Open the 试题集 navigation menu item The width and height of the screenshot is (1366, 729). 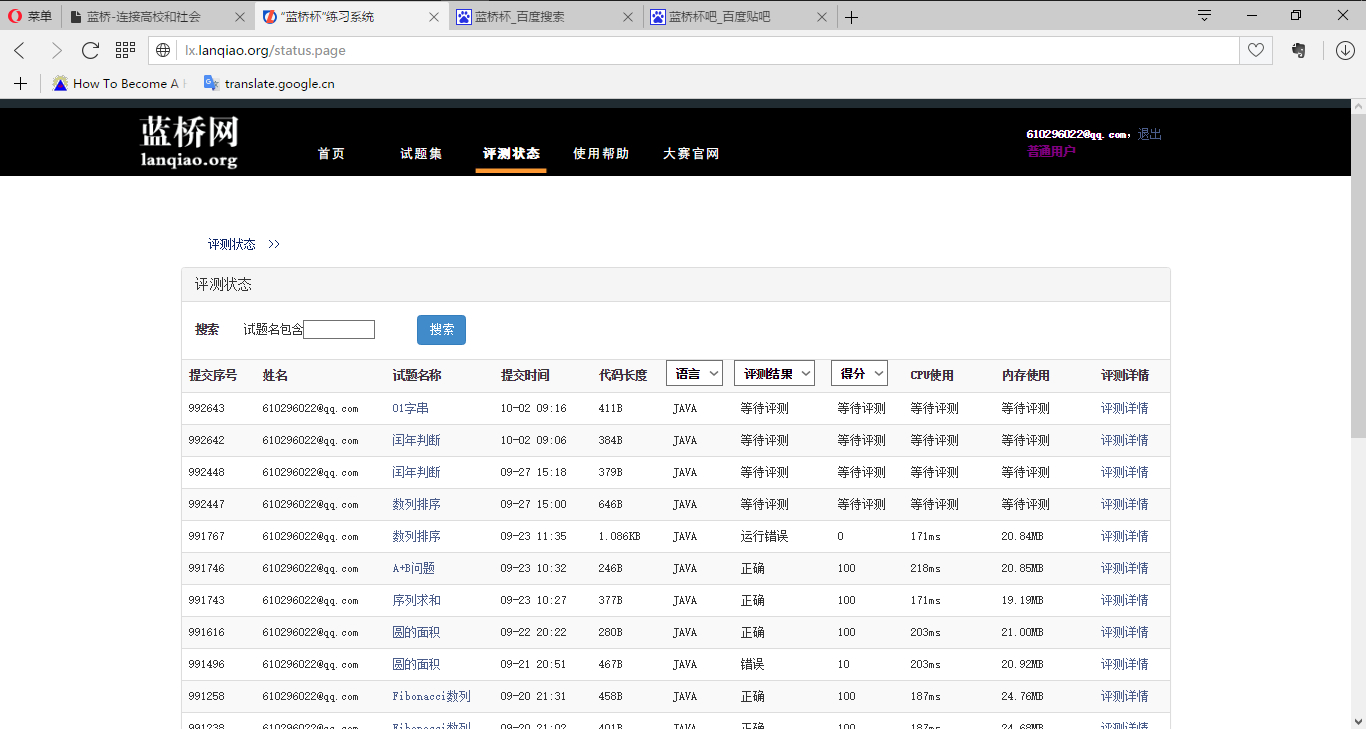coord(421,154)
